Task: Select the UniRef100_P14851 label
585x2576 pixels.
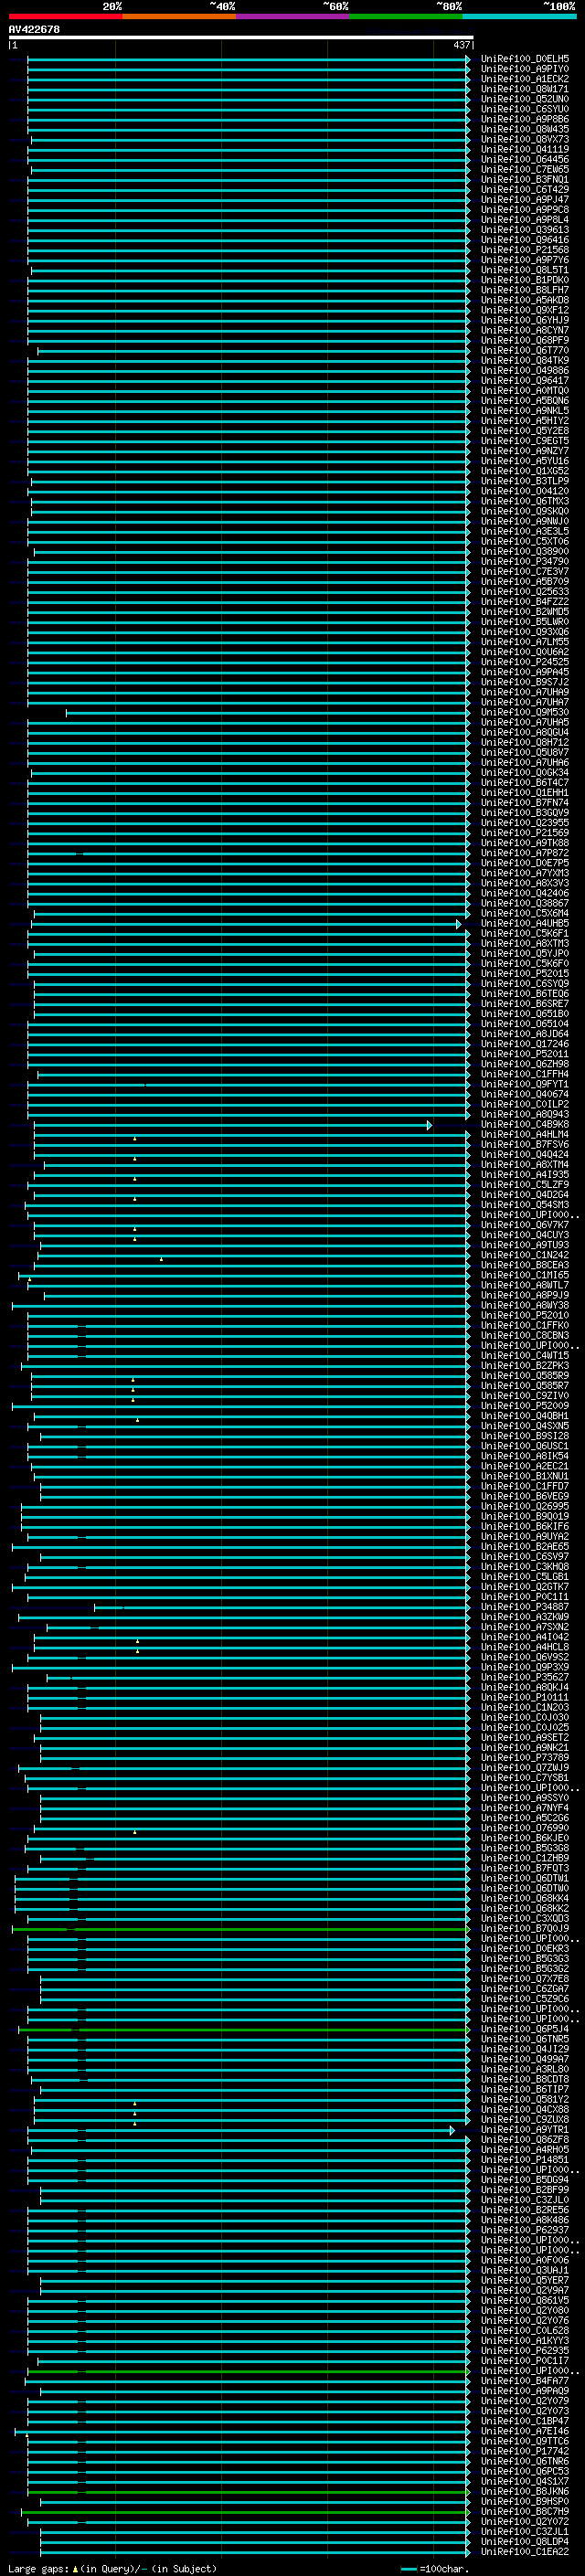Action: [524, 2160]
